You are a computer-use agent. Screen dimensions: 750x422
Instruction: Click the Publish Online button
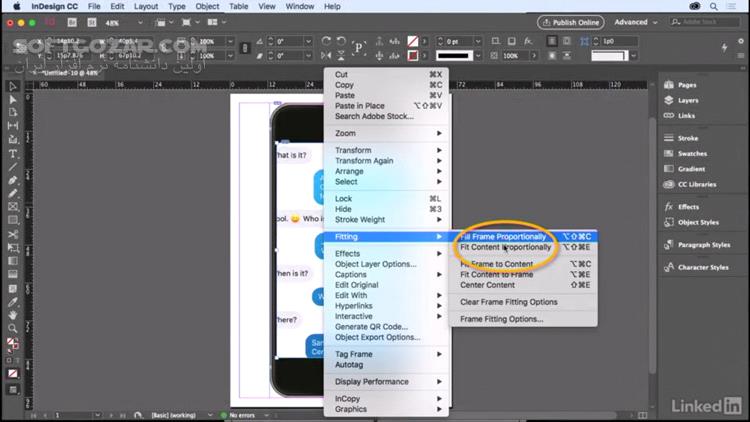coord(571,22)
